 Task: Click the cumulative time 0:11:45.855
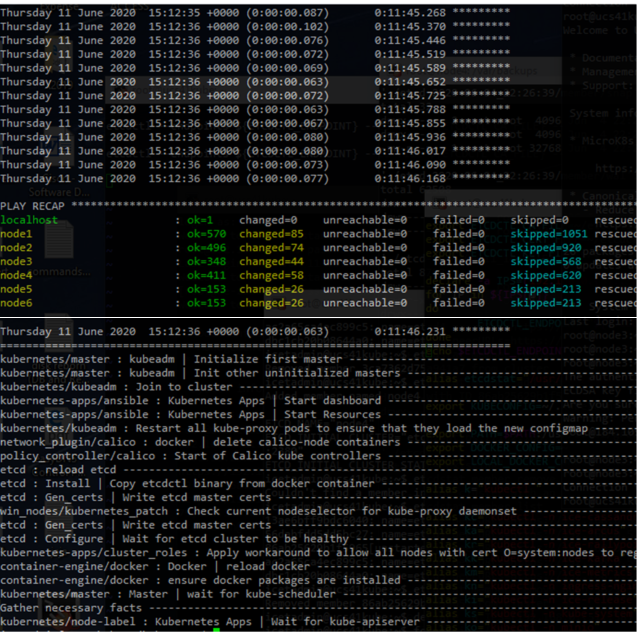[x=410, y=124]
